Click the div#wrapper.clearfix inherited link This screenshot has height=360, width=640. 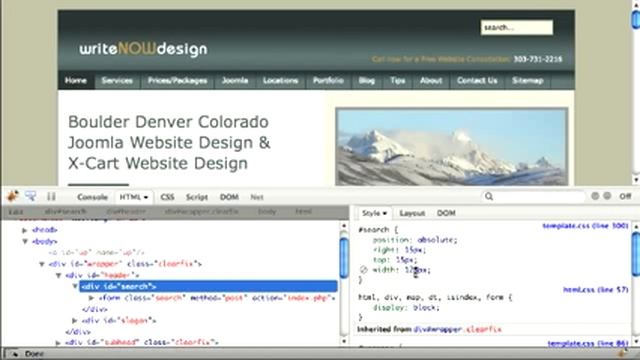coord(457,329)
